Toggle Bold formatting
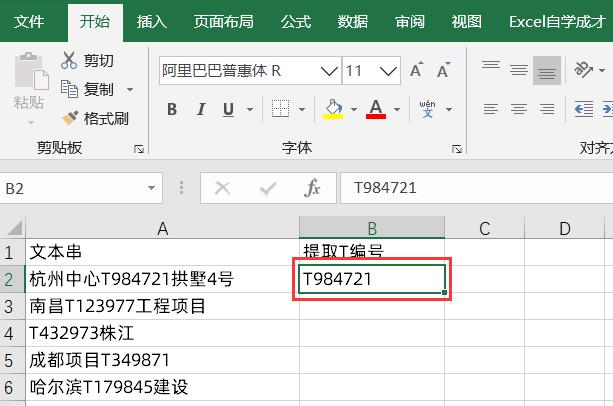 point(172,109)
